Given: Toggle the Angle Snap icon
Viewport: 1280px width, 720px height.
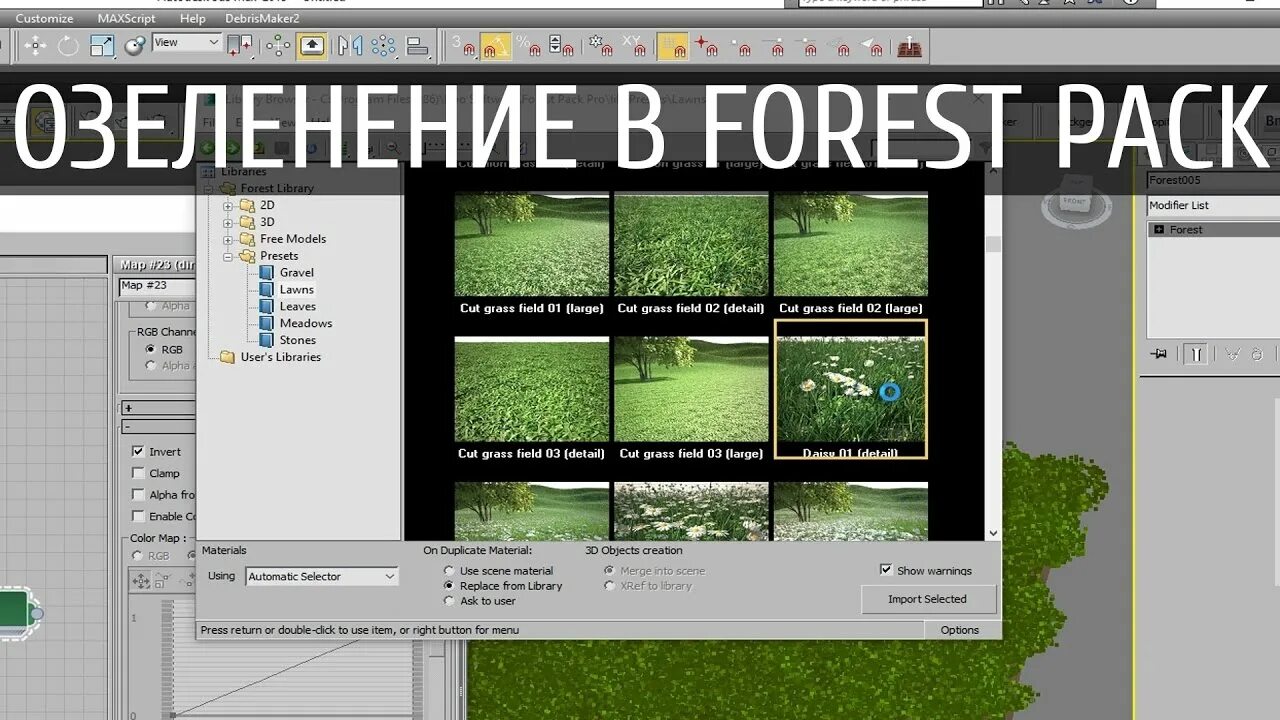Looking at the screenshot, I should pyautogui.click(x=496, y=45).
